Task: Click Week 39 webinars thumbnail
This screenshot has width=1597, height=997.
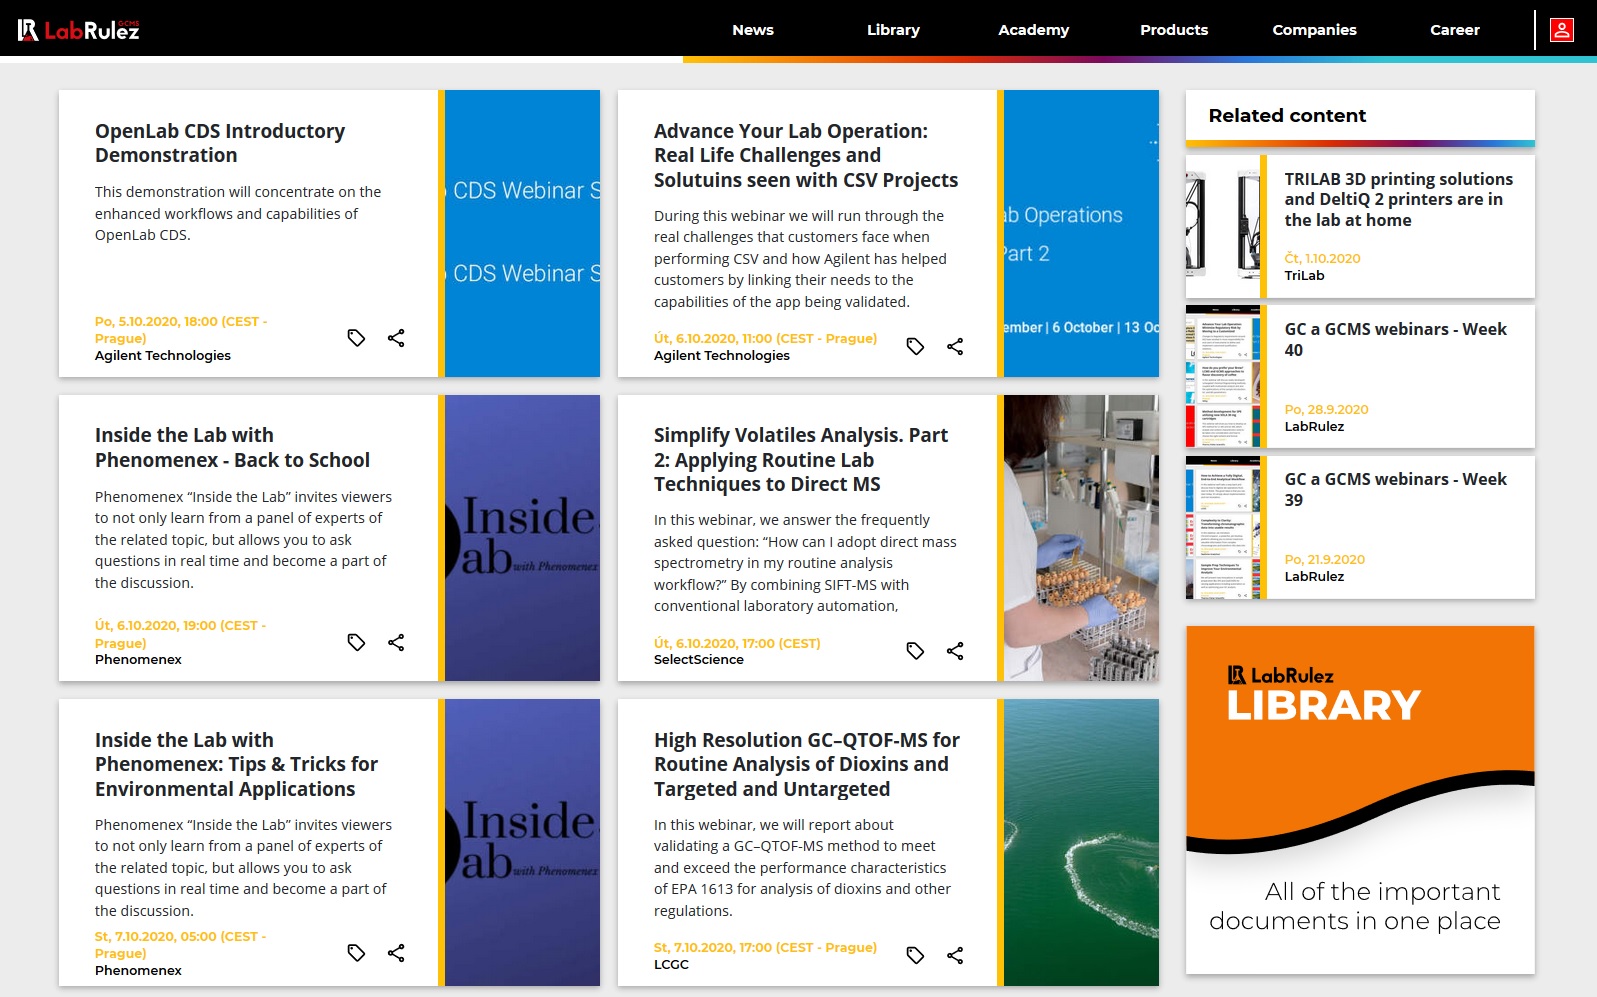Action: tap(1223, 527)
